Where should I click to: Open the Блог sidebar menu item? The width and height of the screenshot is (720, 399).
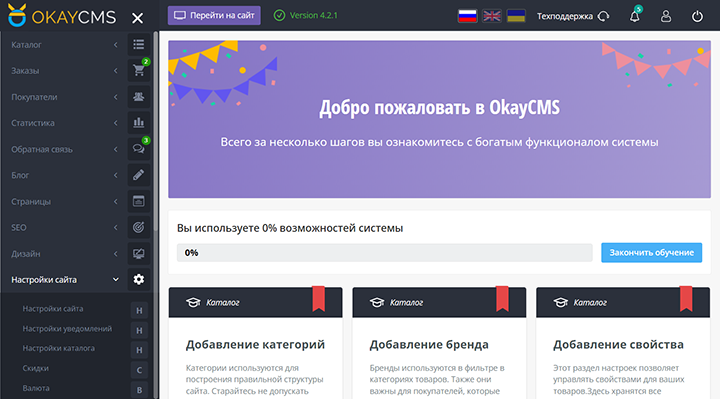coord(20,175)
